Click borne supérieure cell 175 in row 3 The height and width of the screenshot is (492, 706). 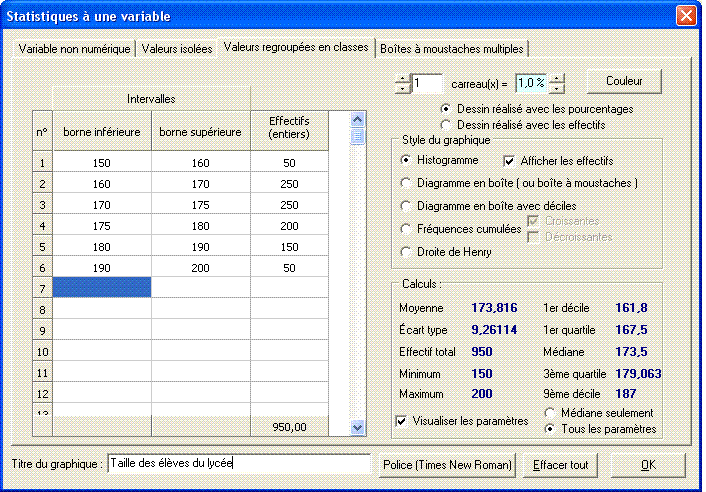click(200, 205)
